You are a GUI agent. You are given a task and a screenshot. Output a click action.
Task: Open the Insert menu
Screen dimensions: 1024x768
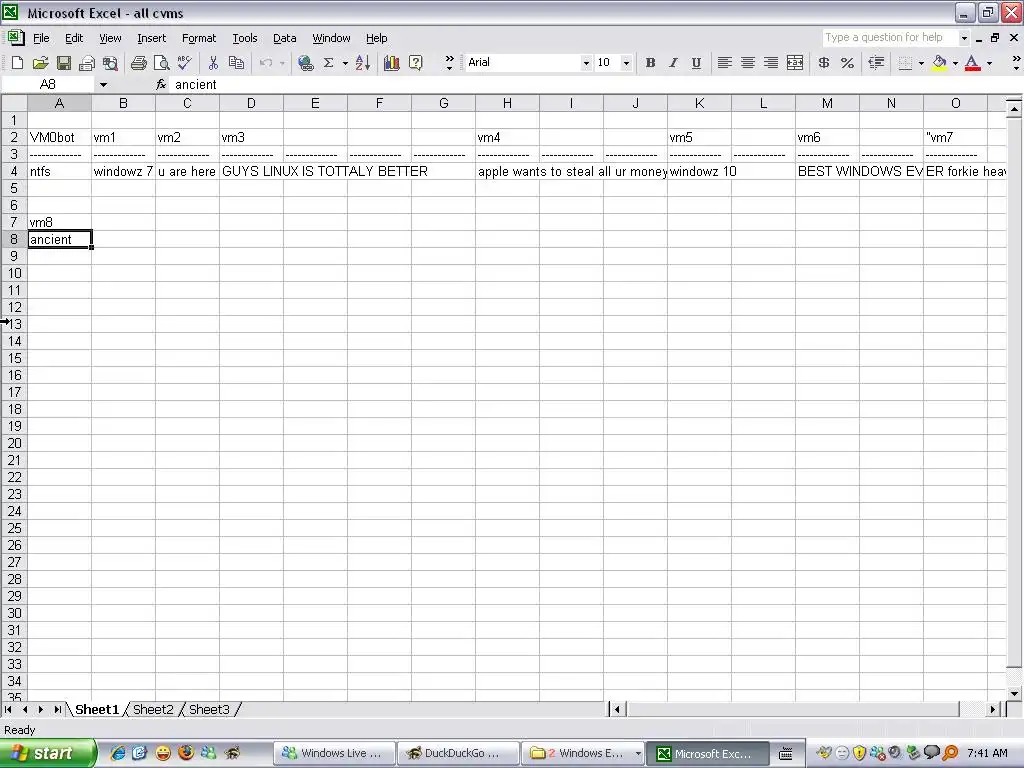pos(152,38)
